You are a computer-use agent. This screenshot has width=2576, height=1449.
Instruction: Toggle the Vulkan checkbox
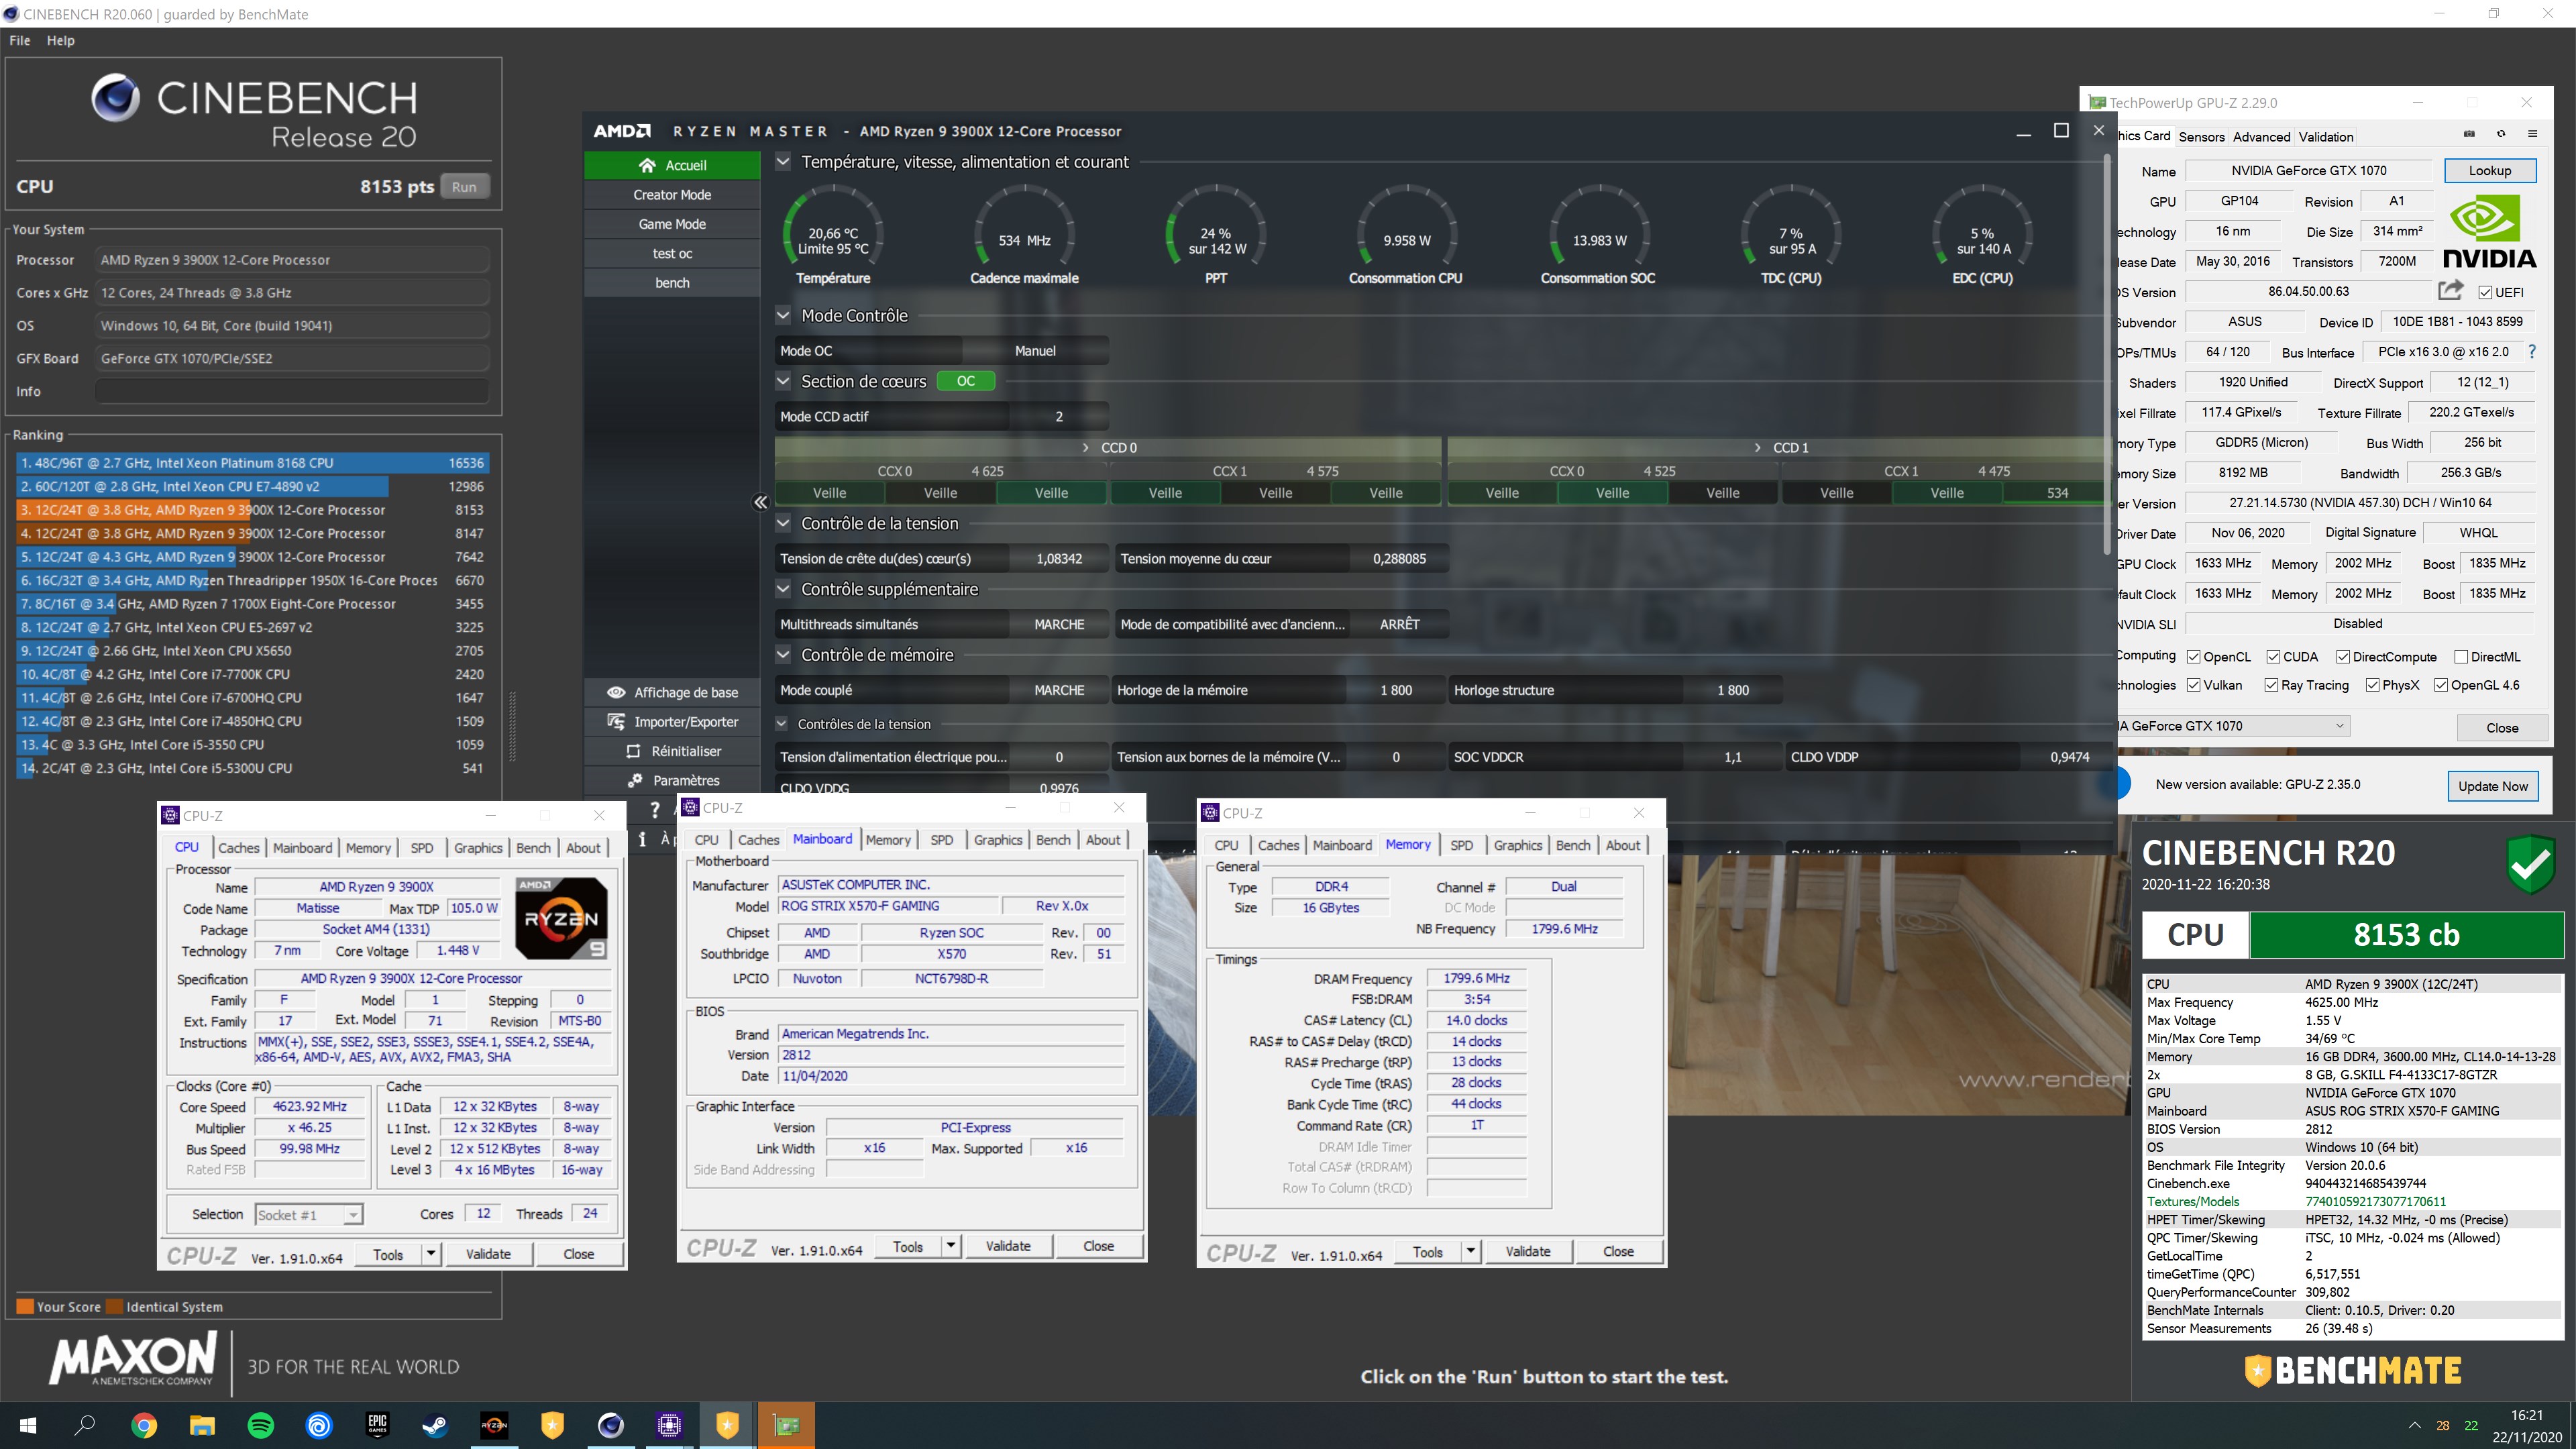coord(2193,685)
